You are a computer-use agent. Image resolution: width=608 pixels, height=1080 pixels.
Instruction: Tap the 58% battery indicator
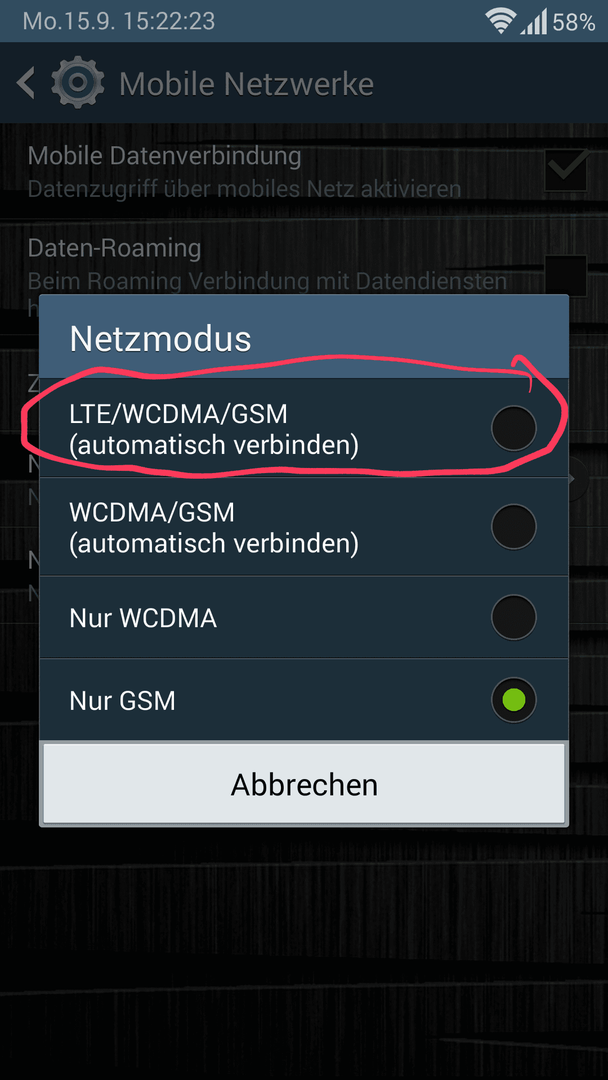pyautogui.click(x=573, y=22)
